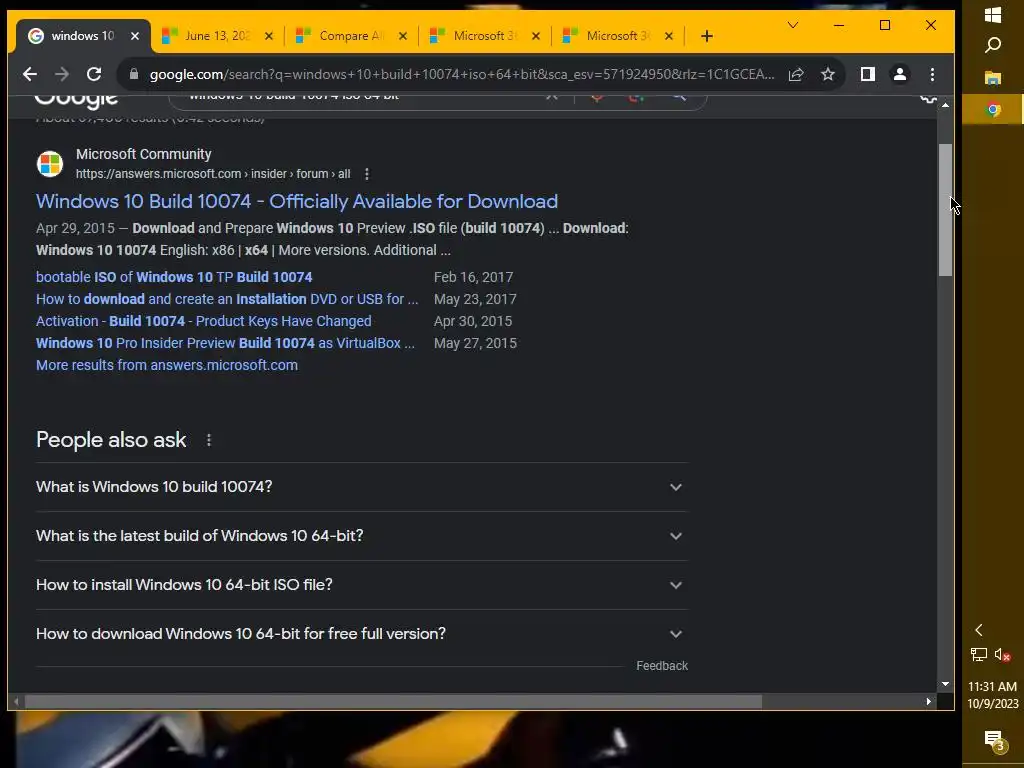Click the horizontal scroll right arrow
This screenshot has width=1024, height=768.
click(929, 701)
